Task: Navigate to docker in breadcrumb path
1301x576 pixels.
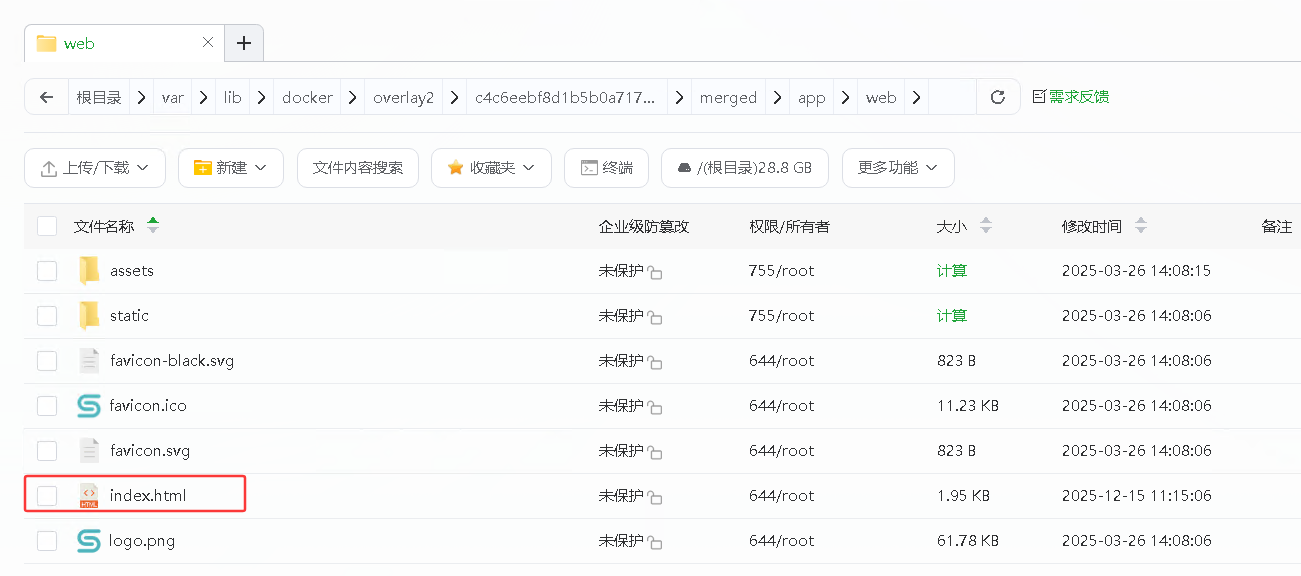Action: click(307, 97)
